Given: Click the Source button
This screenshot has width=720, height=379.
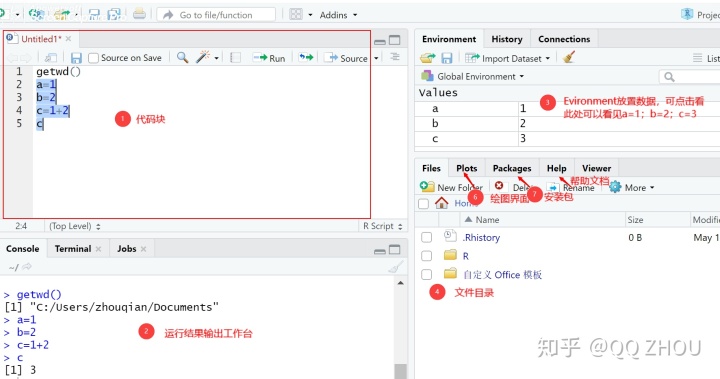Looking at the screenshot, I should (x=346, y=58).
